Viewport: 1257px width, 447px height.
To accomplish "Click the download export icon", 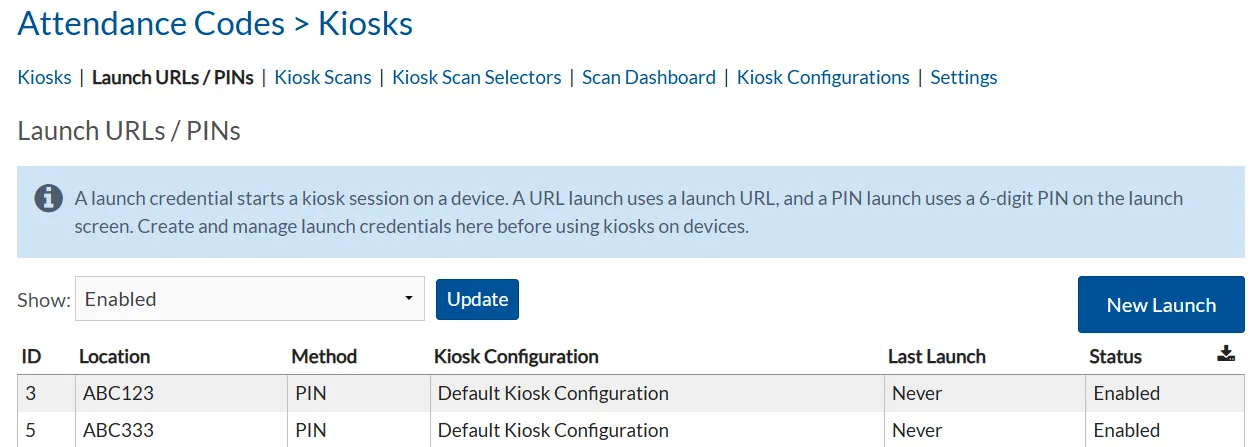I will [1225, 354].
